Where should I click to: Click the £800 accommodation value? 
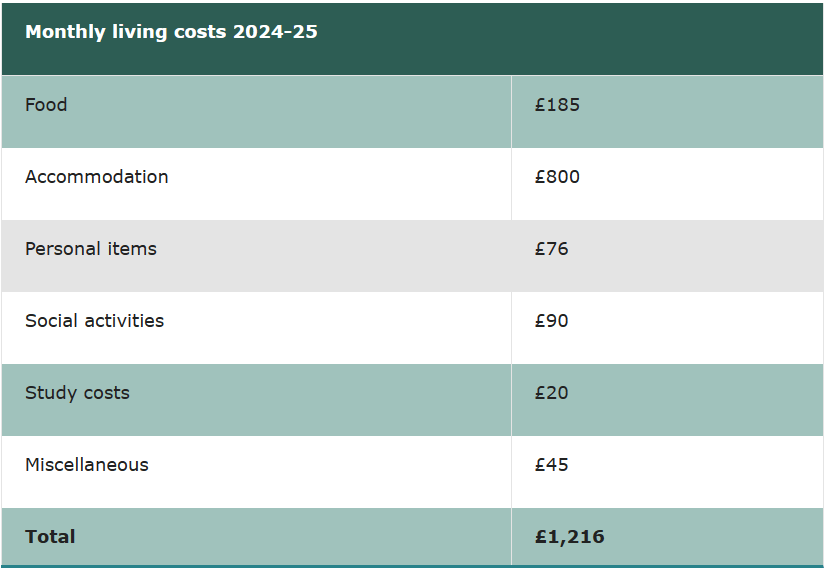pos(557,177)
